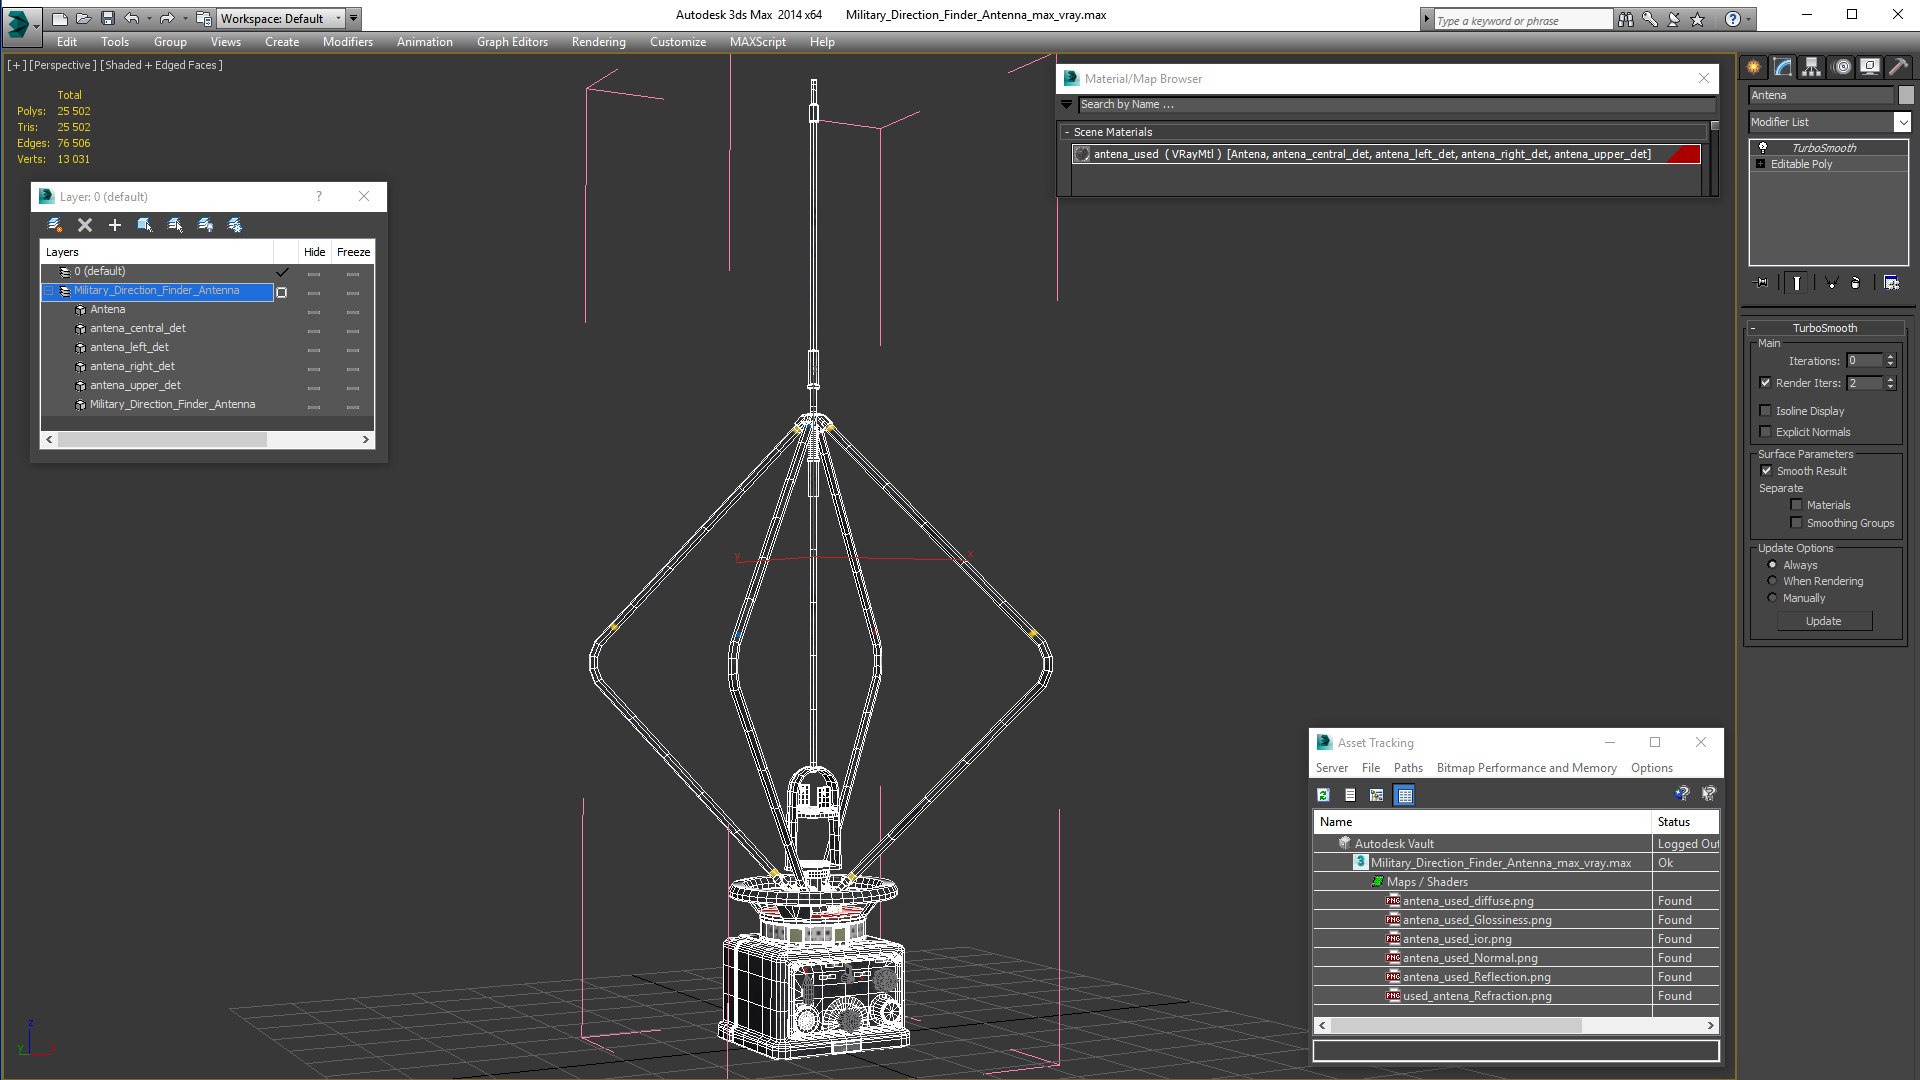Image resolution: width=1920 pixels, height=1080 pixels.
Task: Open the Hierarchy command panel tab
Action: click(1811, 67)
